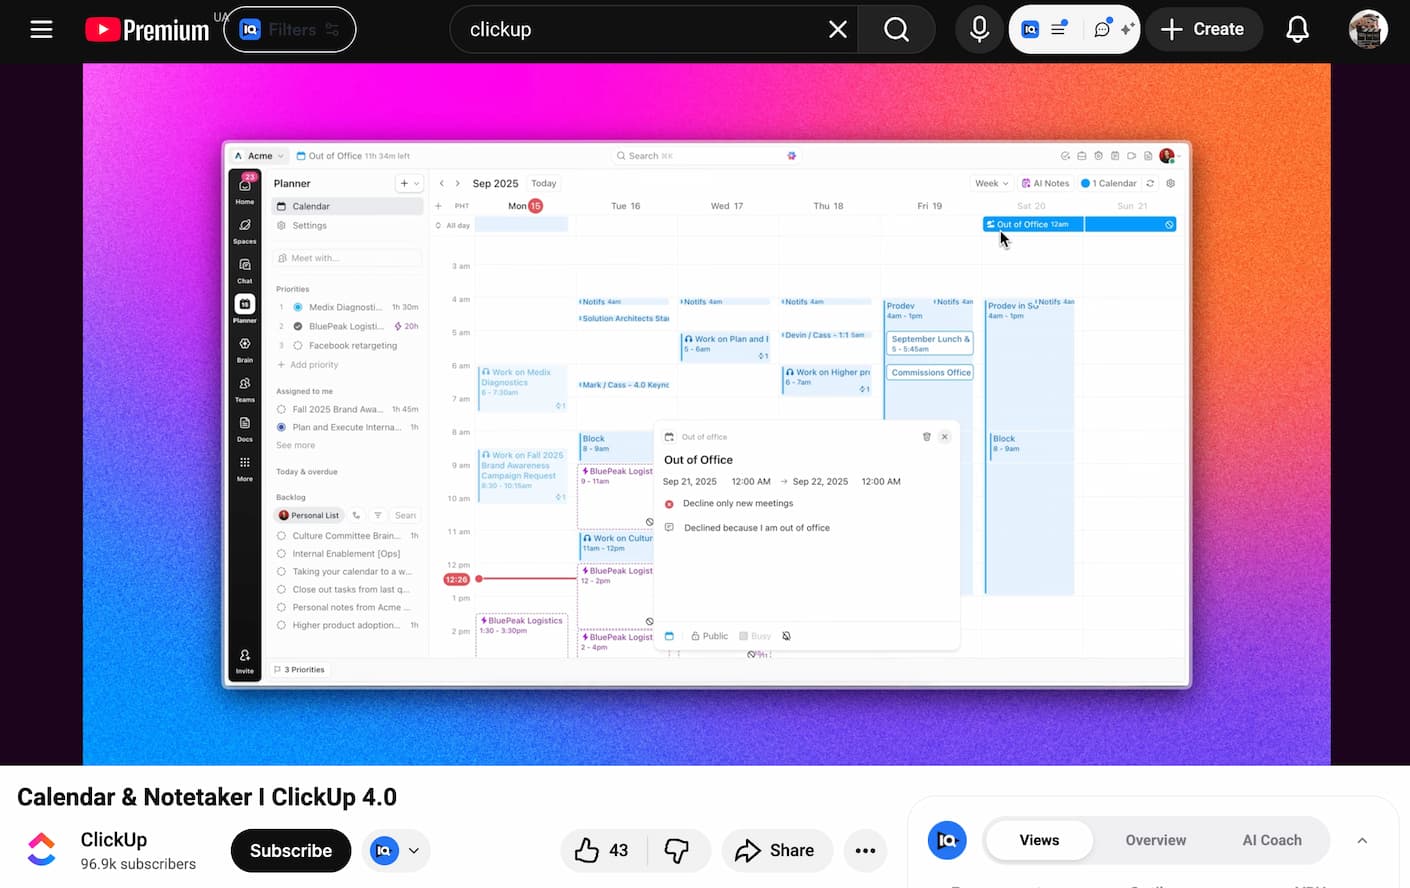The width and height of the screenshot is (1410, 888).
Task: Select Settings in Planner menu
Action: click(347, 225)
